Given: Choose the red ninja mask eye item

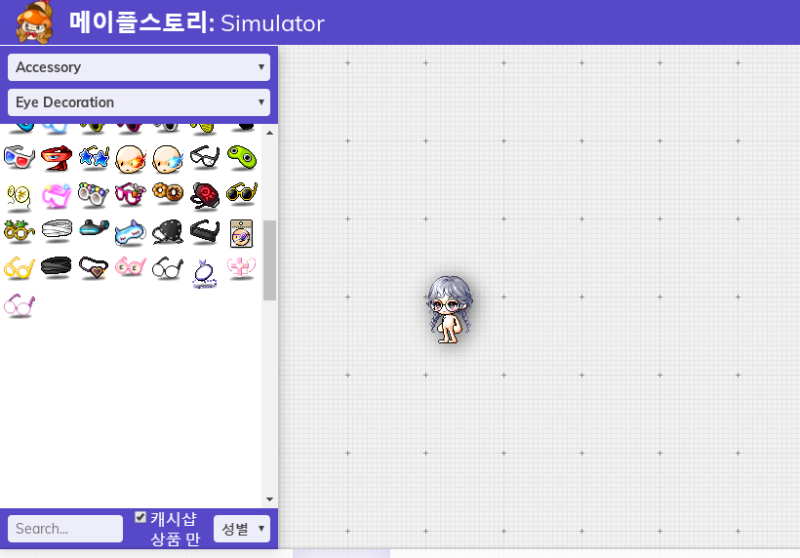Looking at the screenshot, I should 56,158.
